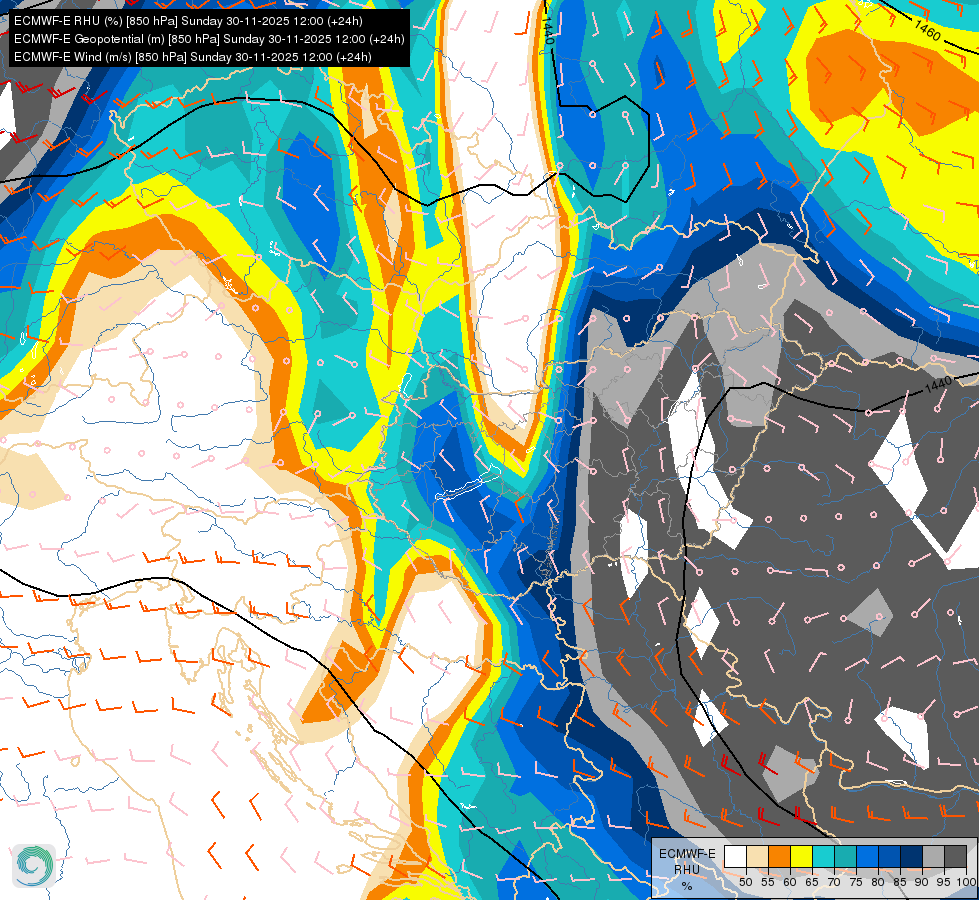The width and height of the screenshot is (979, 900).
Task: Click the legend value 75
Action: click(x=856, y=882)
